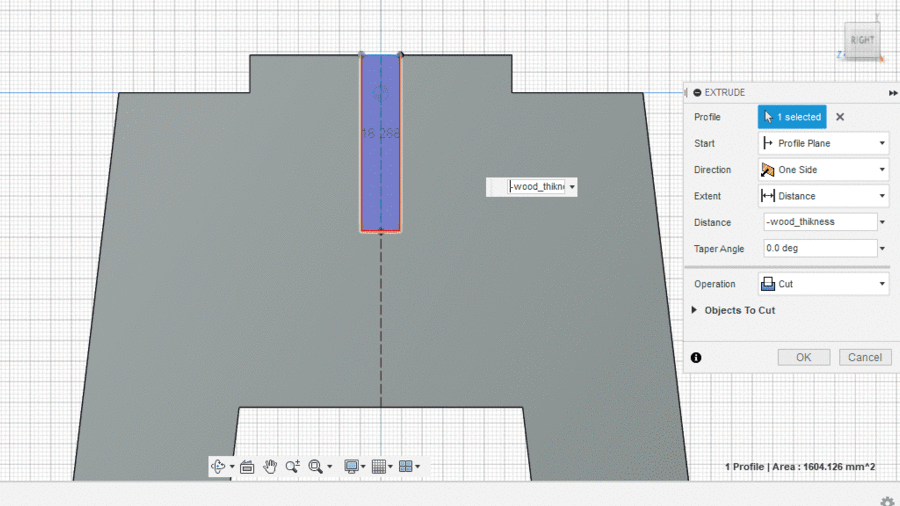The height and width of the screenshot is (506, 900).
Task: Select the Pan hand tool
Action: coord(270,466)
